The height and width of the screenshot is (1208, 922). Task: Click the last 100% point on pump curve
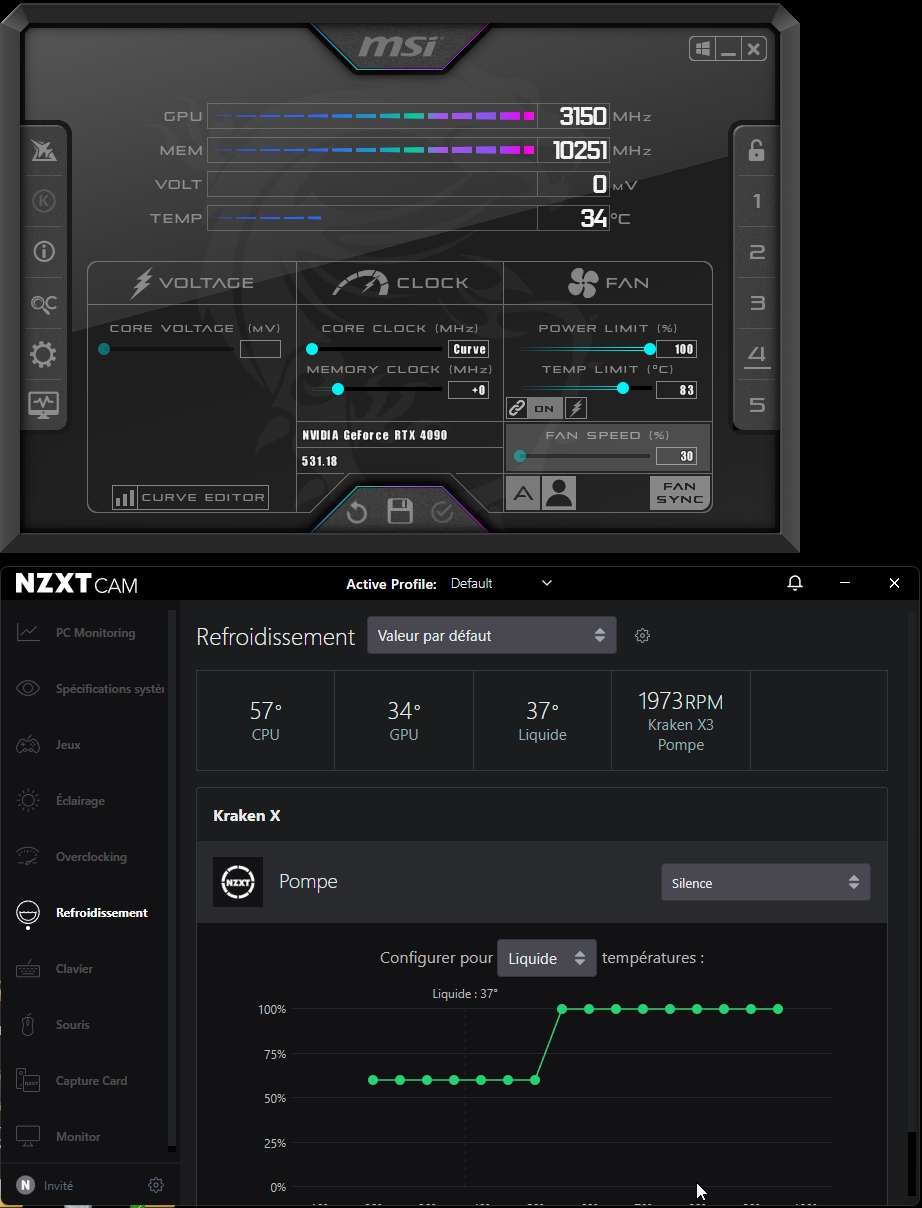pyautogui.click(x=778, y=1009)
